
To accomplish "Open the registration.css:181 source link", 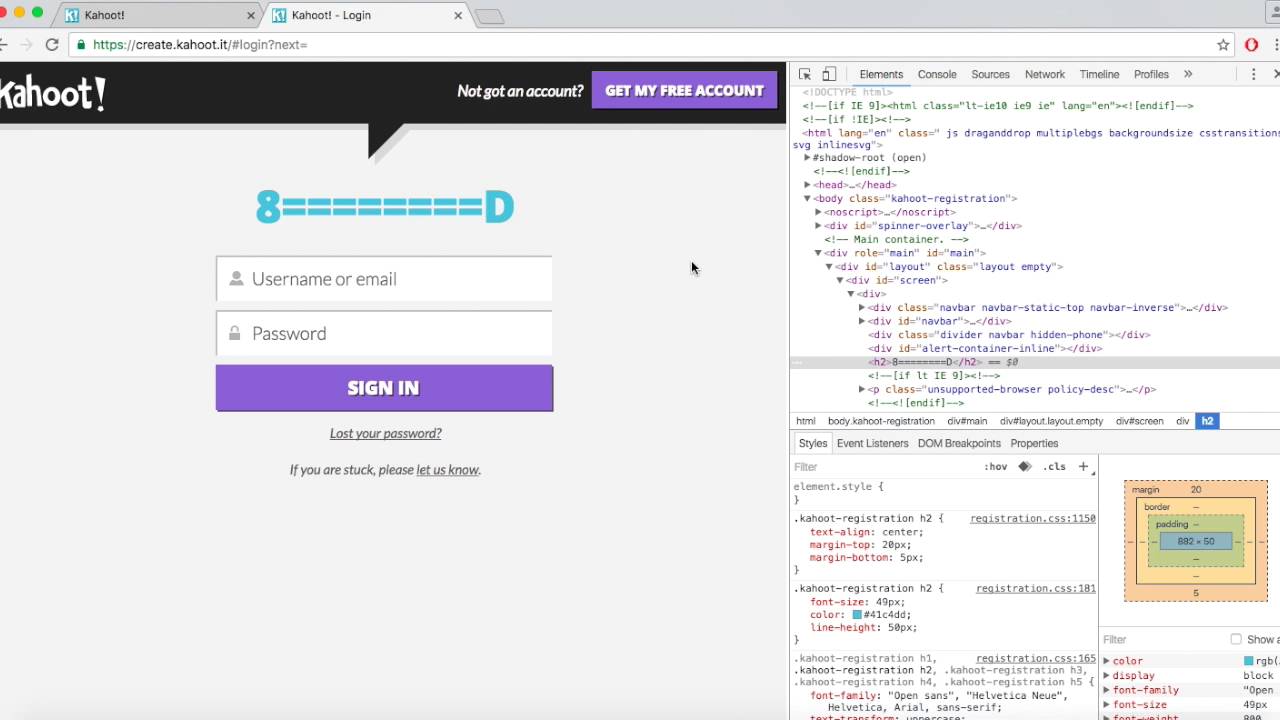I will tap(1035, 589).
